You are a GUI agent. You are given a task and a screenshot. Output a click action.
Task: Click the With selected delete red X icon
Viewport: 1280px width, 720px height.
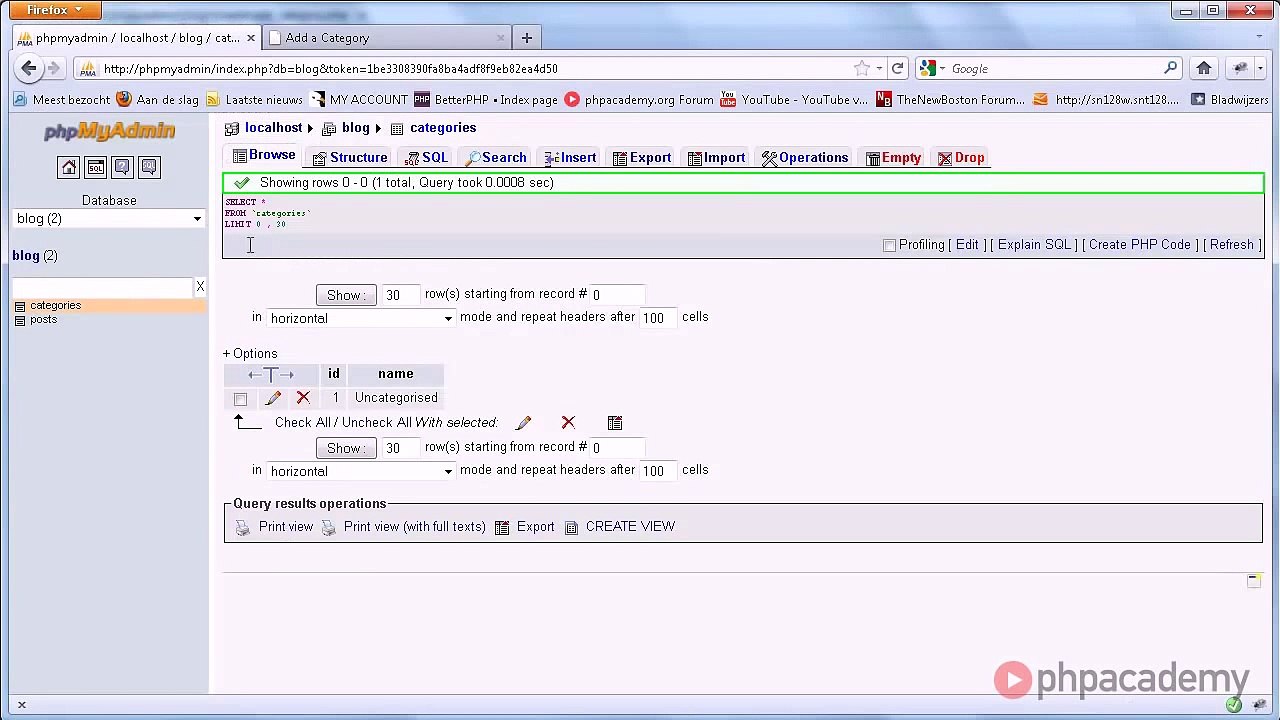click(x=568, y=423)
